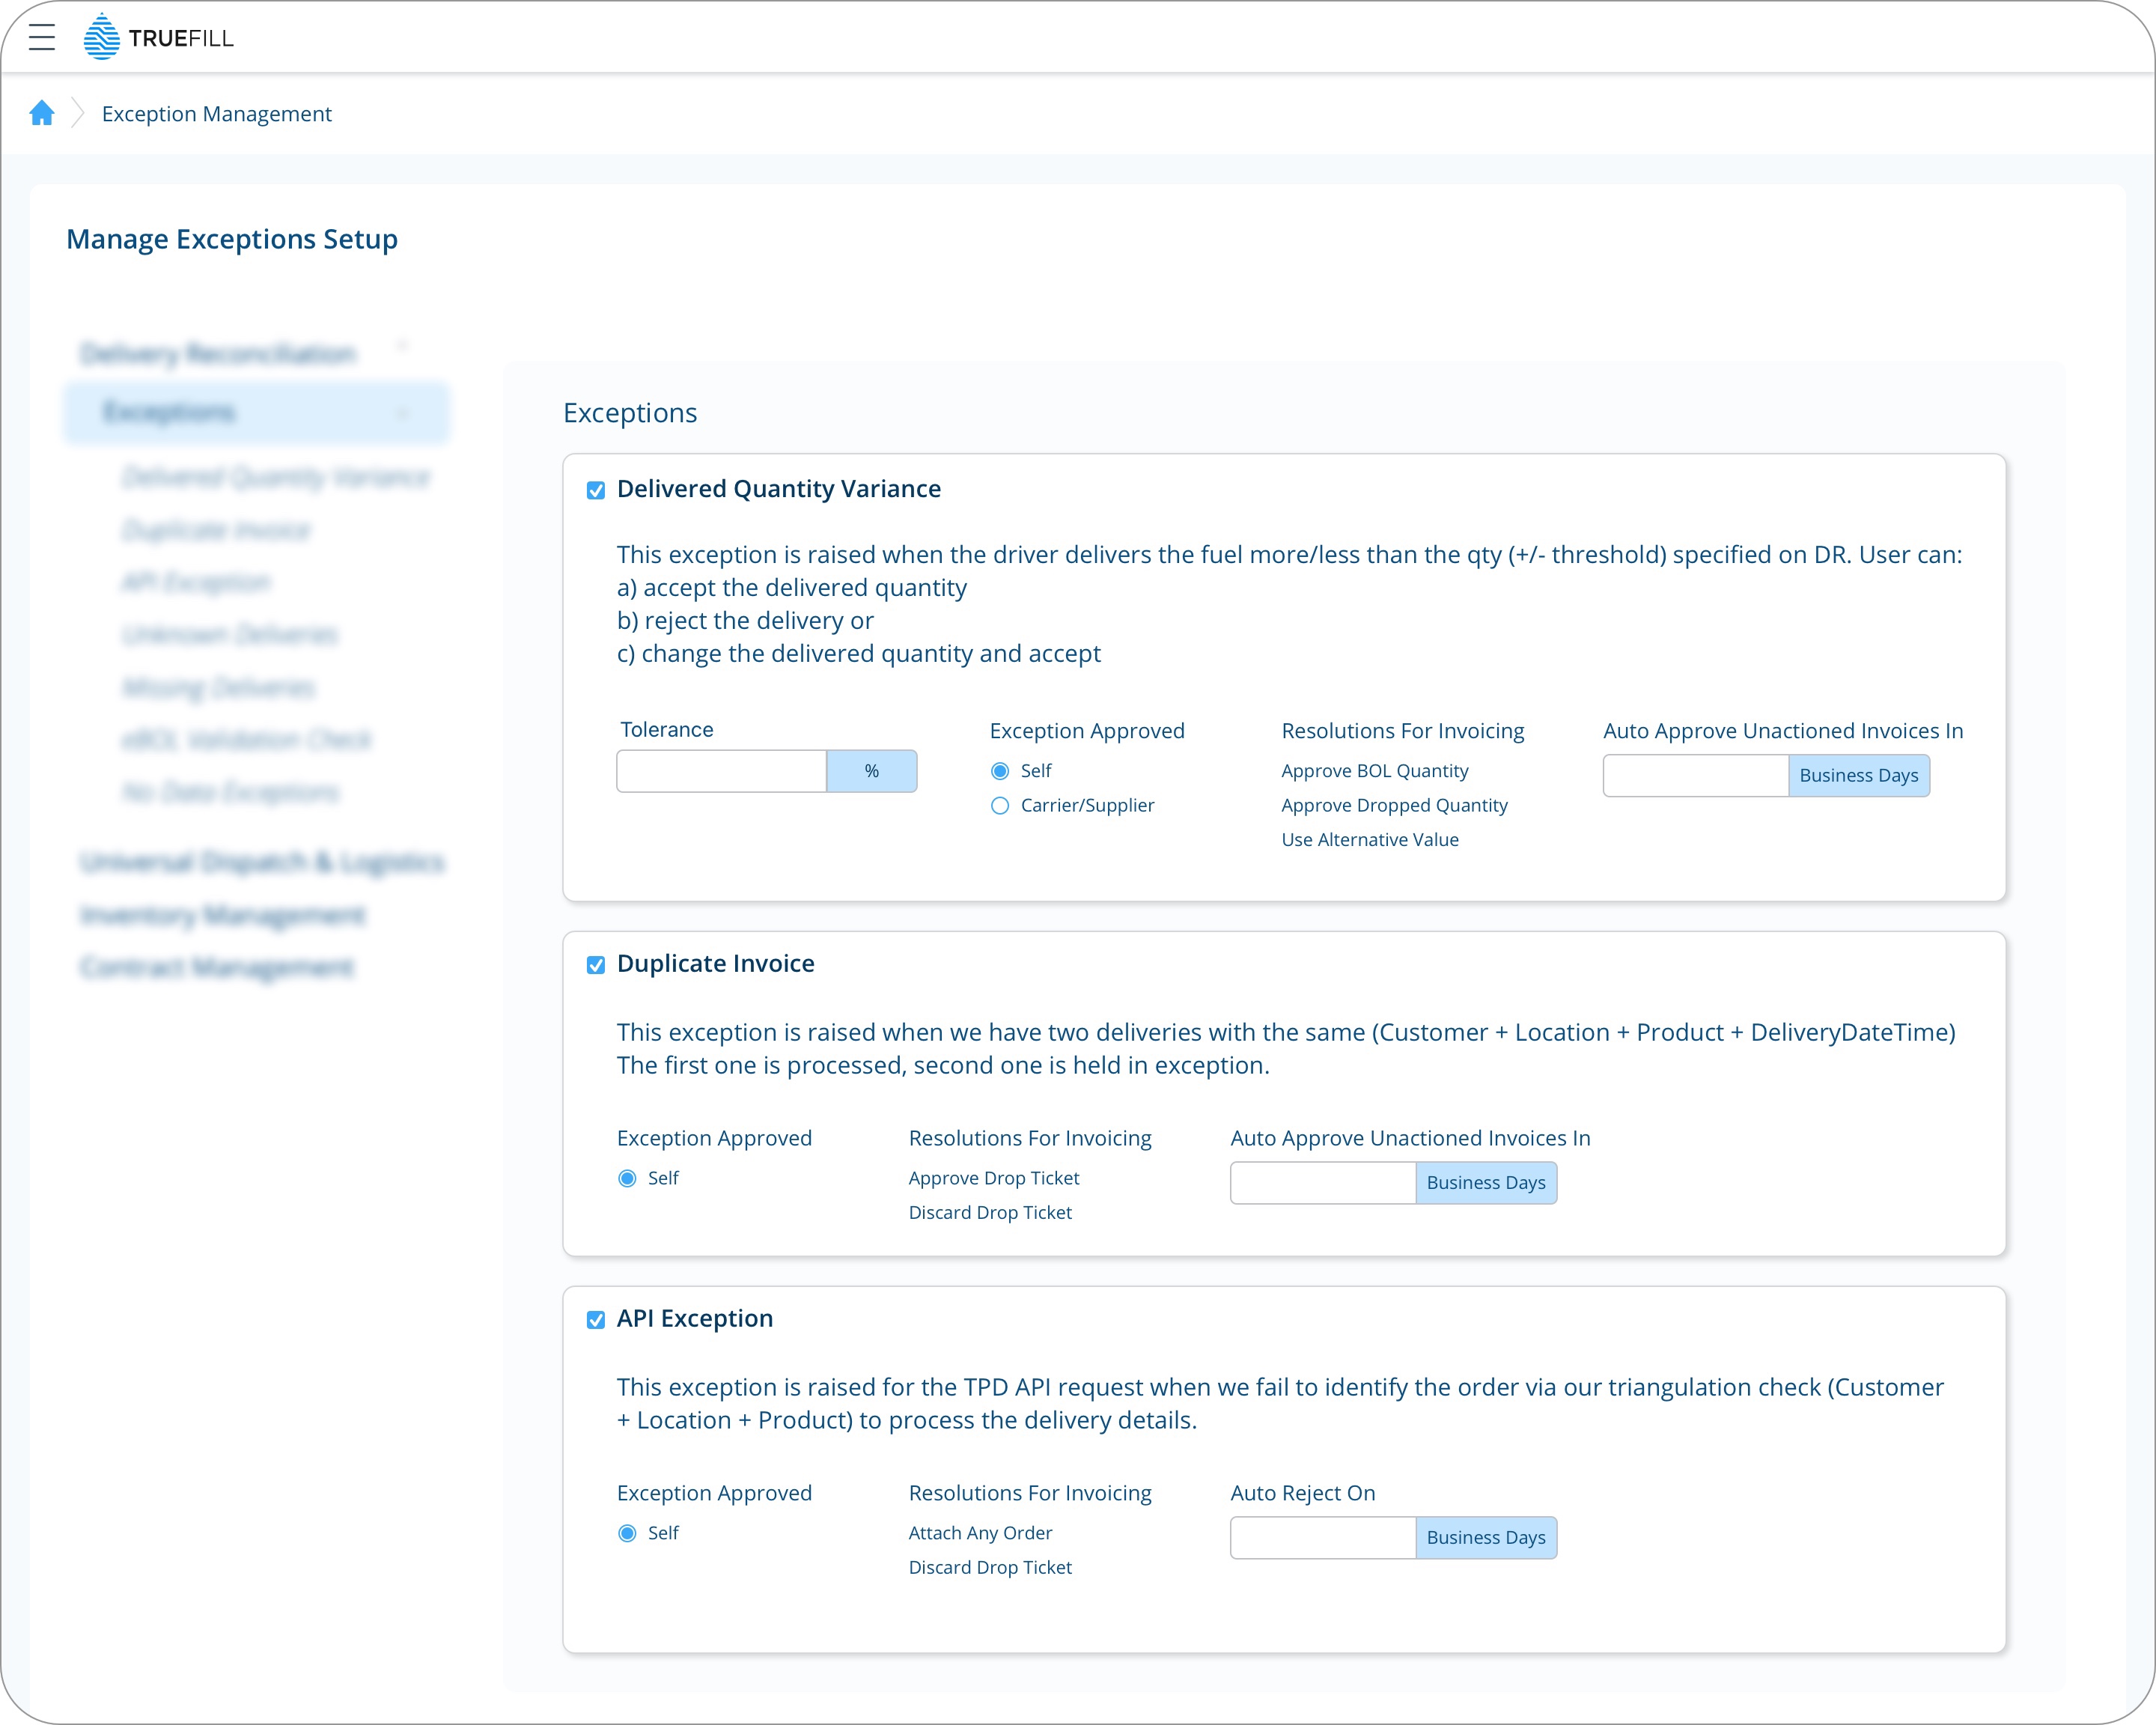This screenshot has height=1725, width=2156.
Task: Click the home icon in the breadcrumb
Action: tap(42, 113)
